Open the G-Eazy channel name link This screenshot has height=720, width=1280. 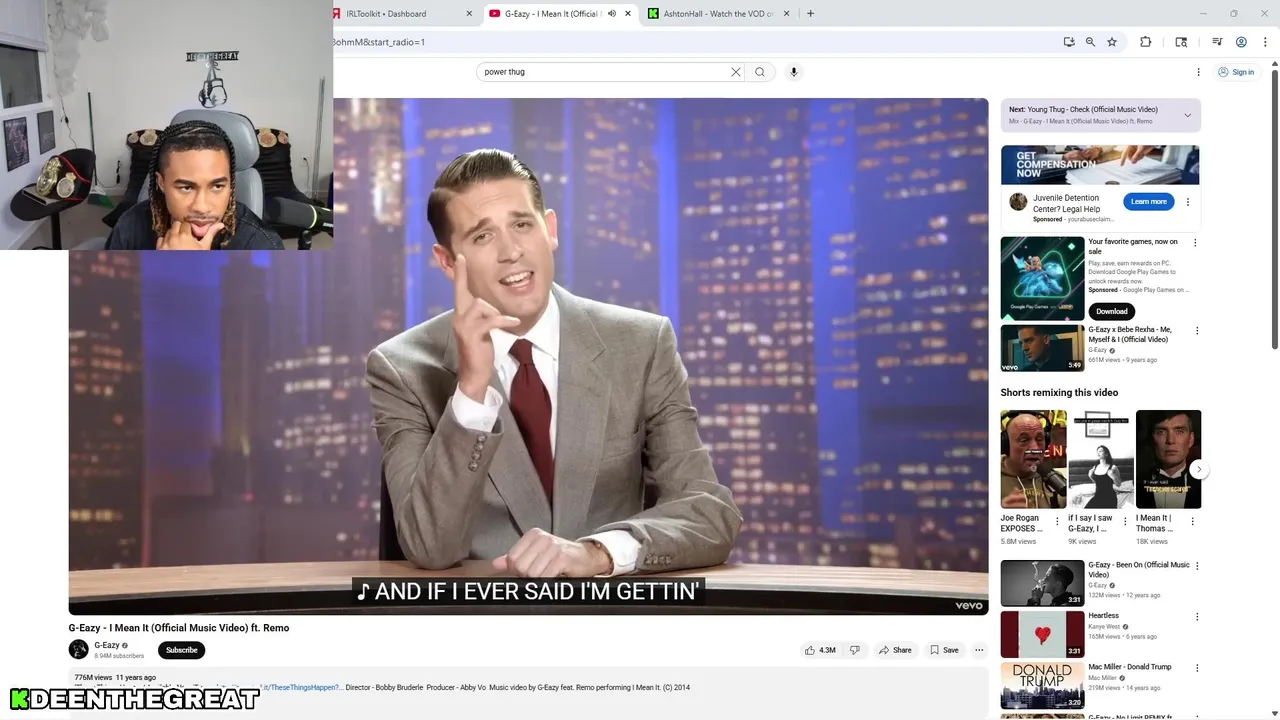pyautogui.click(x=107, y=646)
